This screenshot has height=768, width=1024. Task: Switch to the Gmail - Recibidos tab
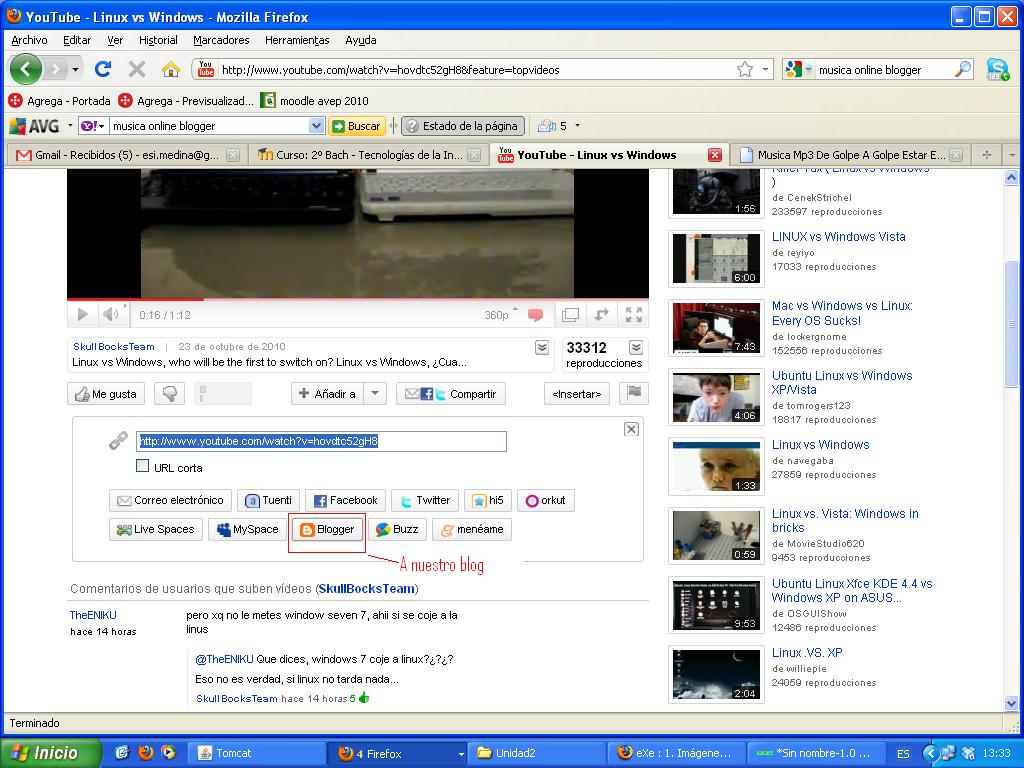(127, 155)
